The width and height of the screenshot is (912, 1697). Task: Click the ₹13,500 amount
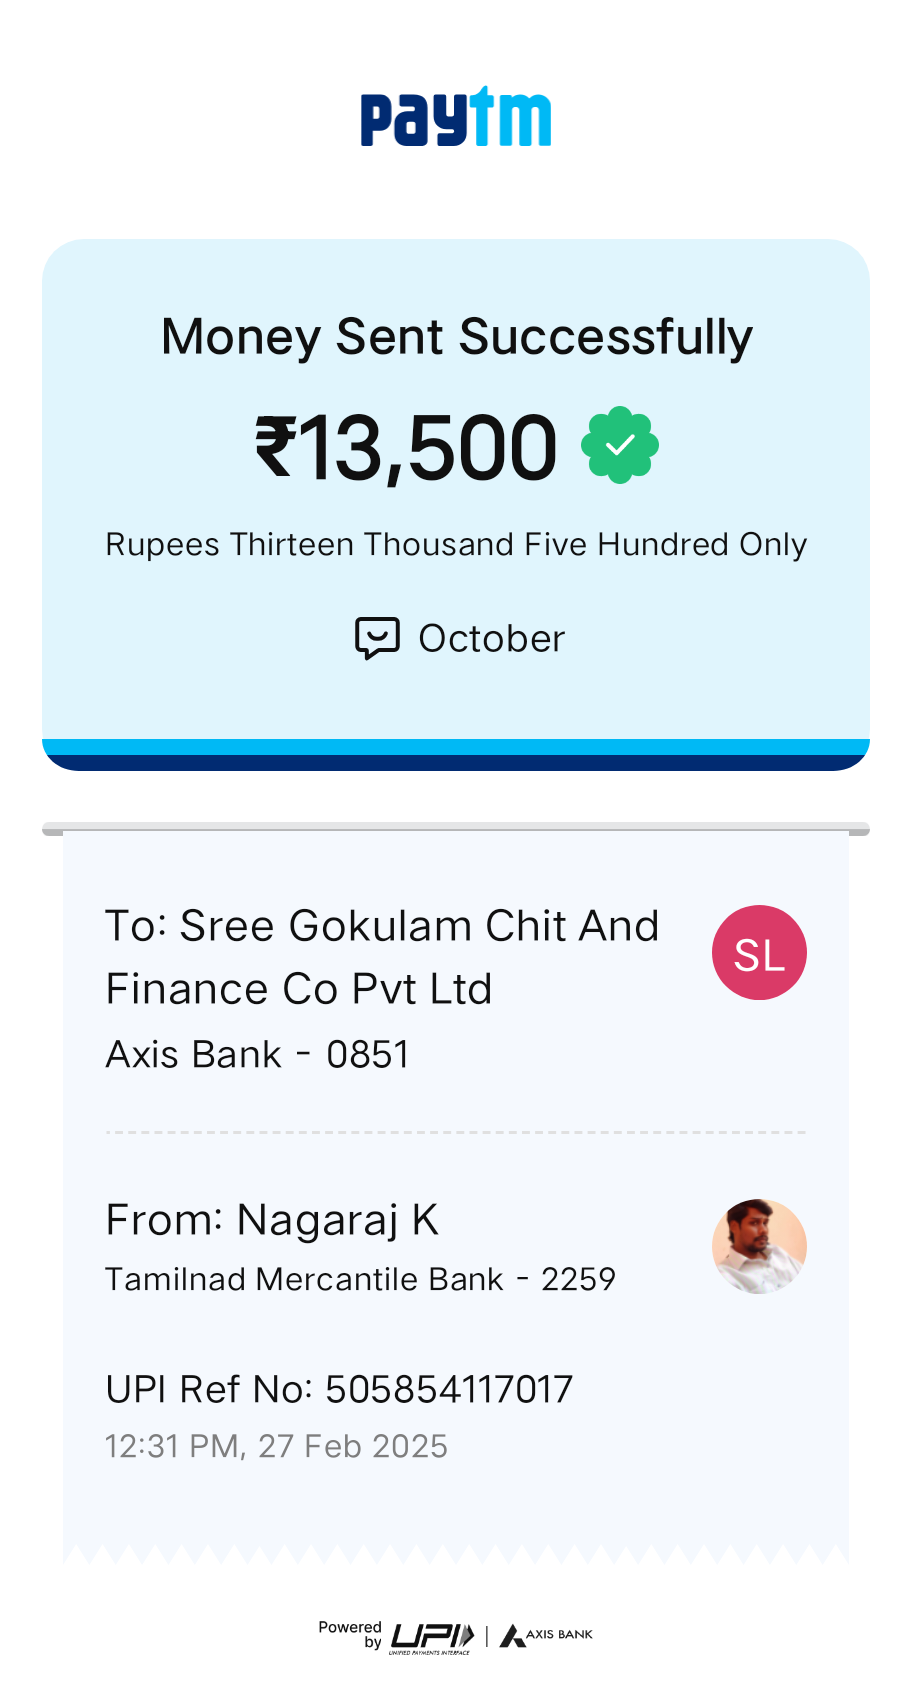tap(406, 447)
